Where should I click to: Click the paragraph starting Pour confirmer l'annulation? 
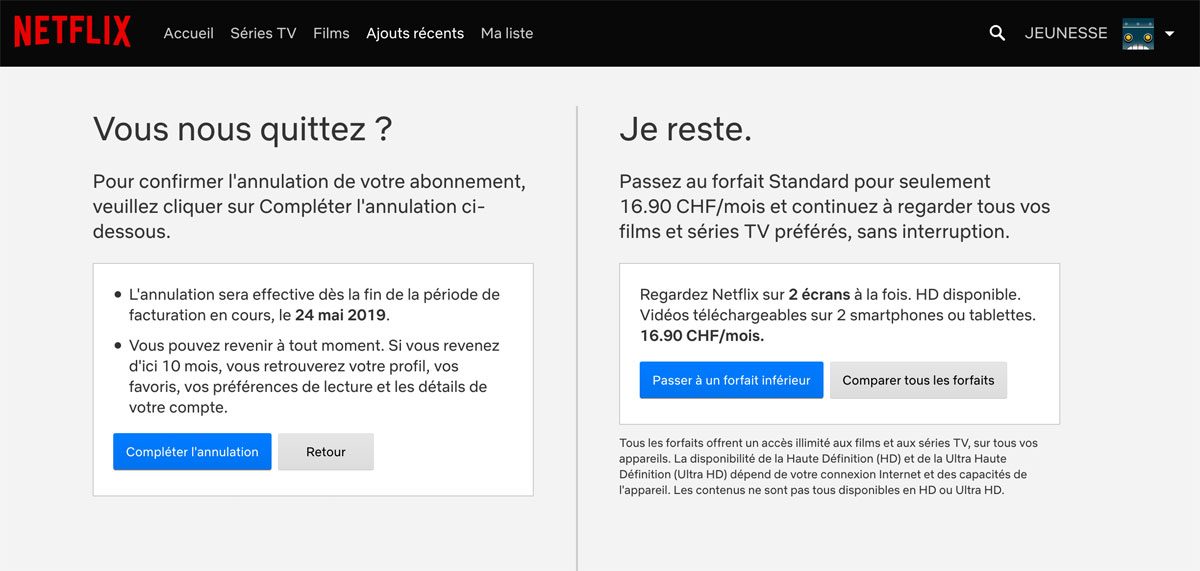tap(309, 207)
